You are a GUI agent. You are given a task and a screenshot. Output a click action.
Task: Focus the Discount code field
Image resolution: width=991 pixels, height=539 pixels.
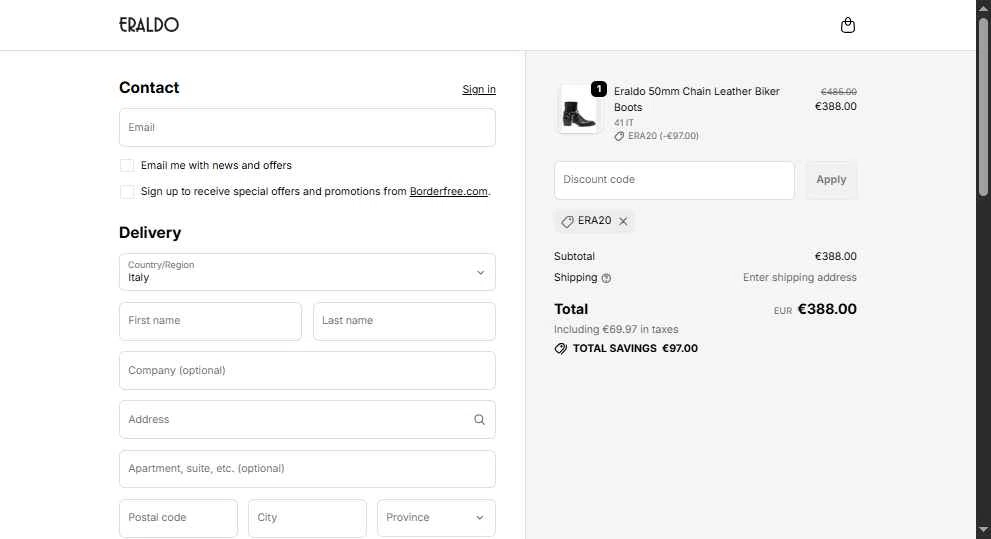tap(674, 180)
